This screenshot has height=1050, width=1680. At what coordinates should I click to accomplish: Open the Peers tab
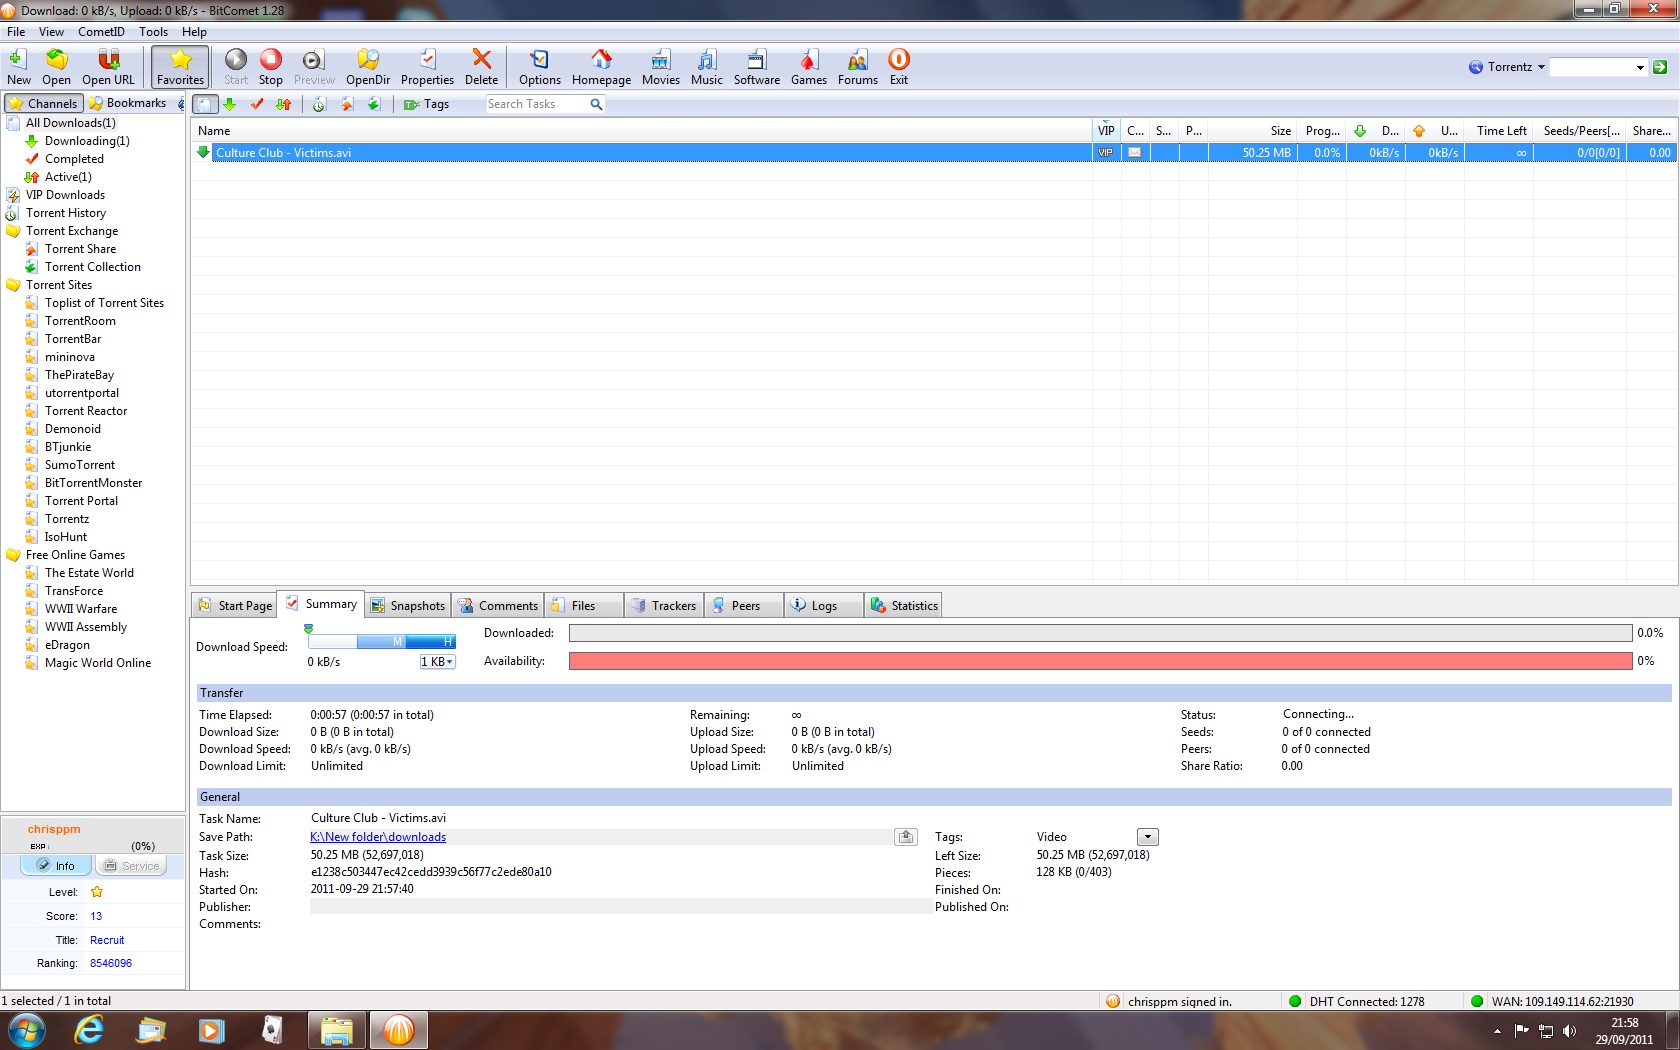point(745,606)
